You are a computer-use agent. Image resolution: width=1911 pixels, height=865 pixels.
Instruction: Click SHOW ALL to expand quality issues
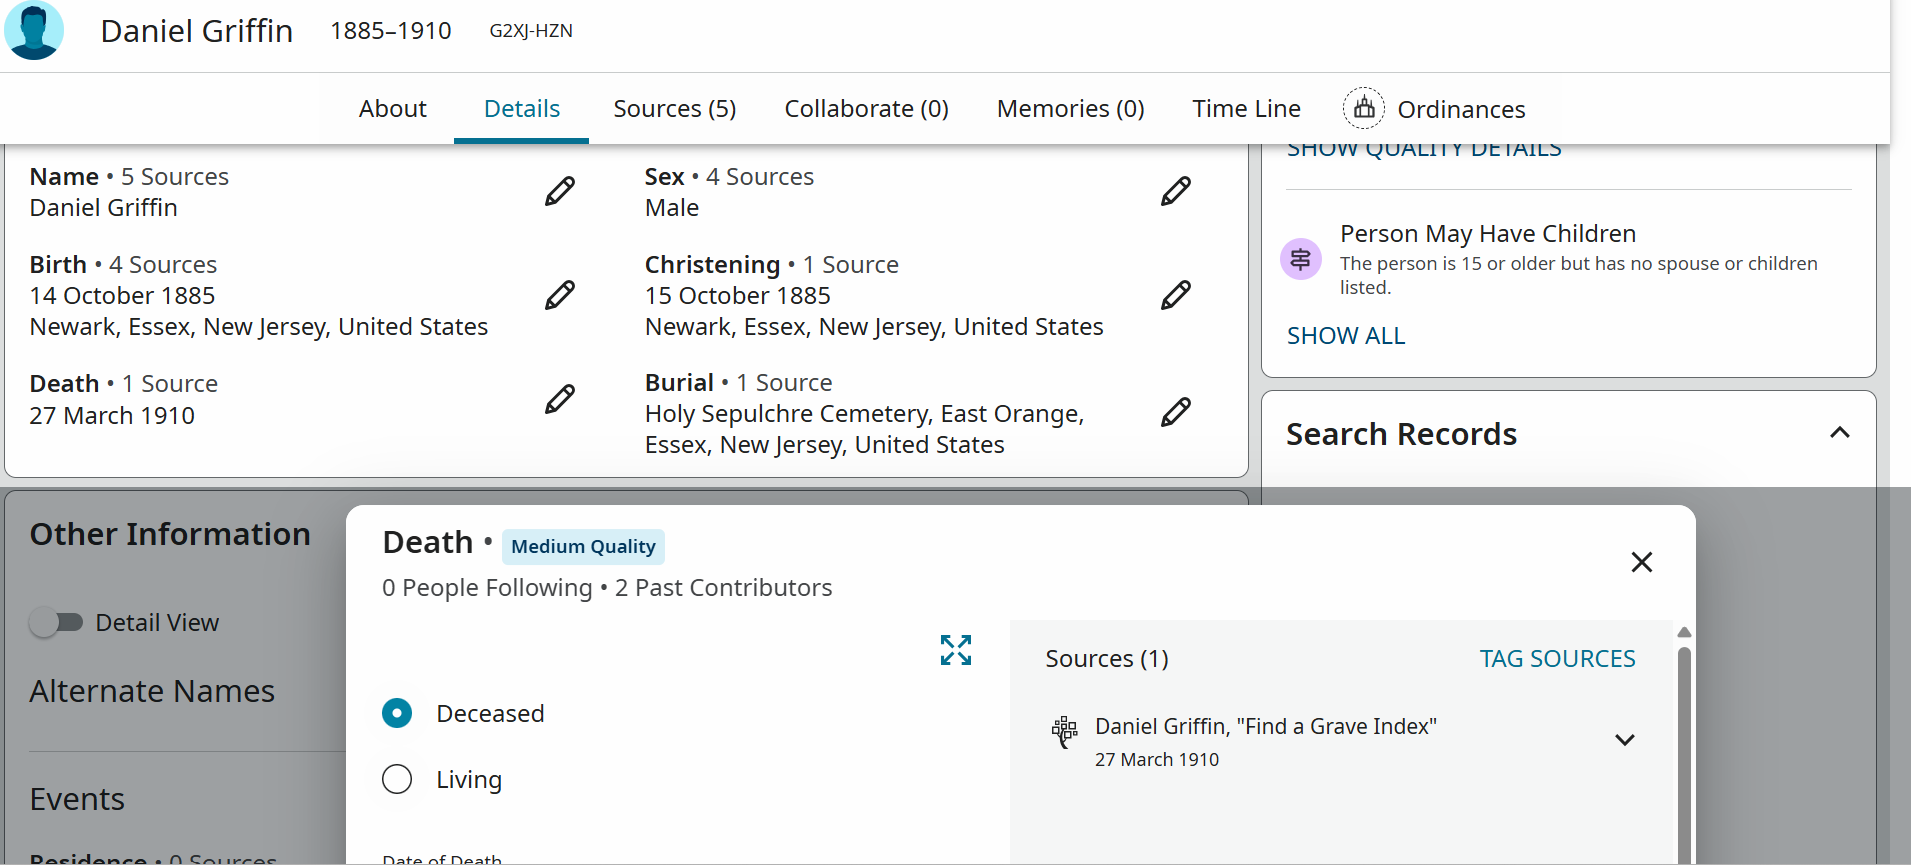1345,336
